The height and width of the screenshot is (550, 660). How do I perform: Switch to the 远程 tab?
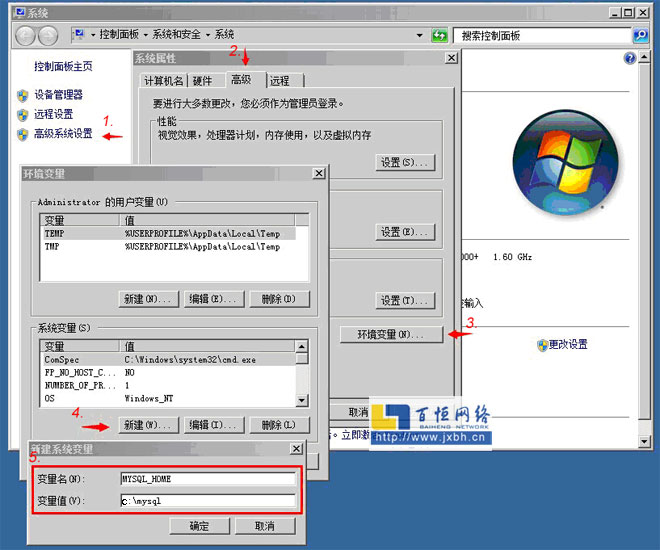[x=285, y=80]
